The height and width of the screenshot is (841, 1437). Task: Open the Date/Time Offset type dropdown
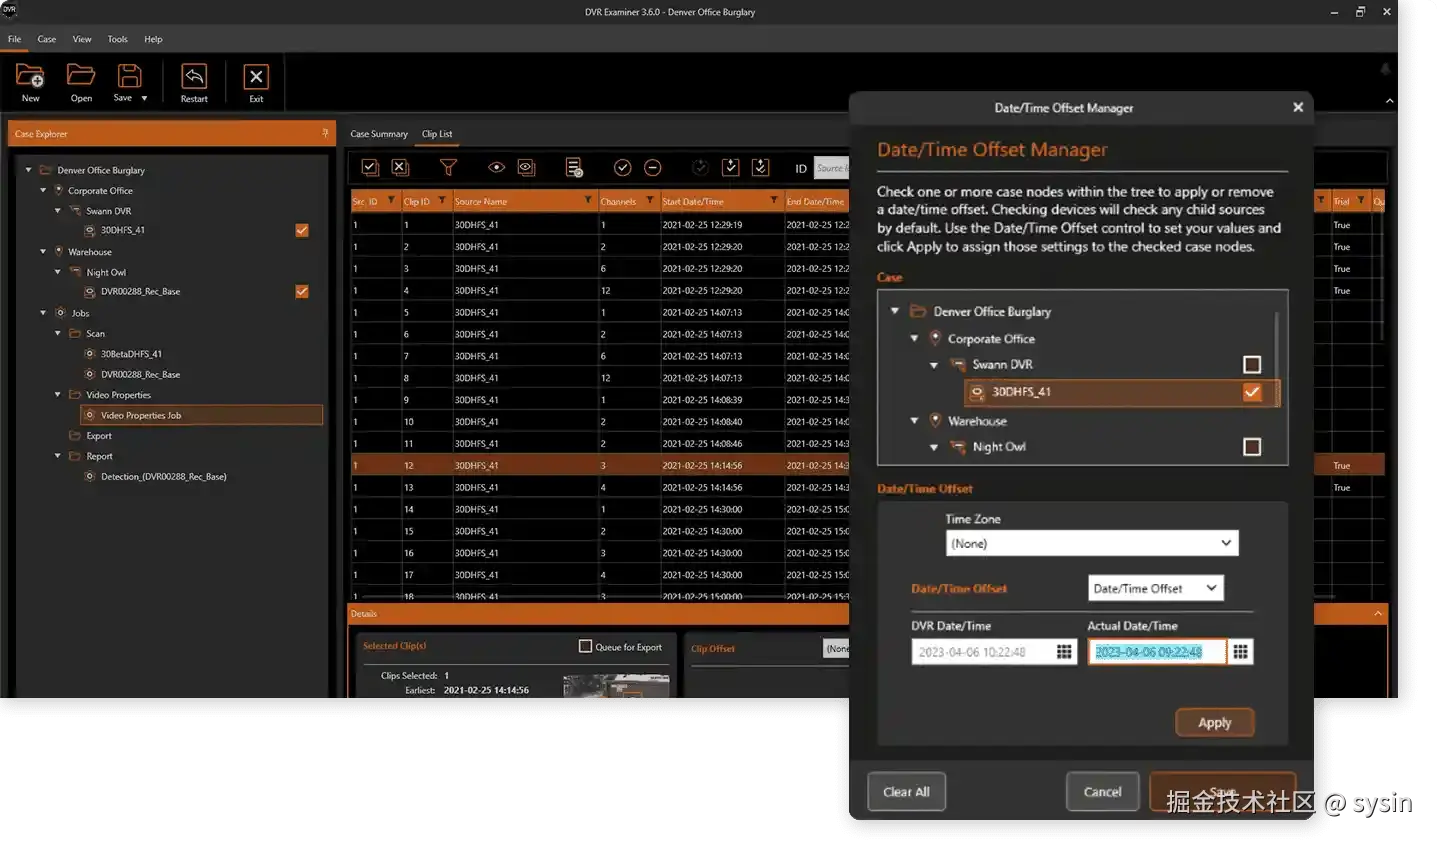coord(1156,588)
